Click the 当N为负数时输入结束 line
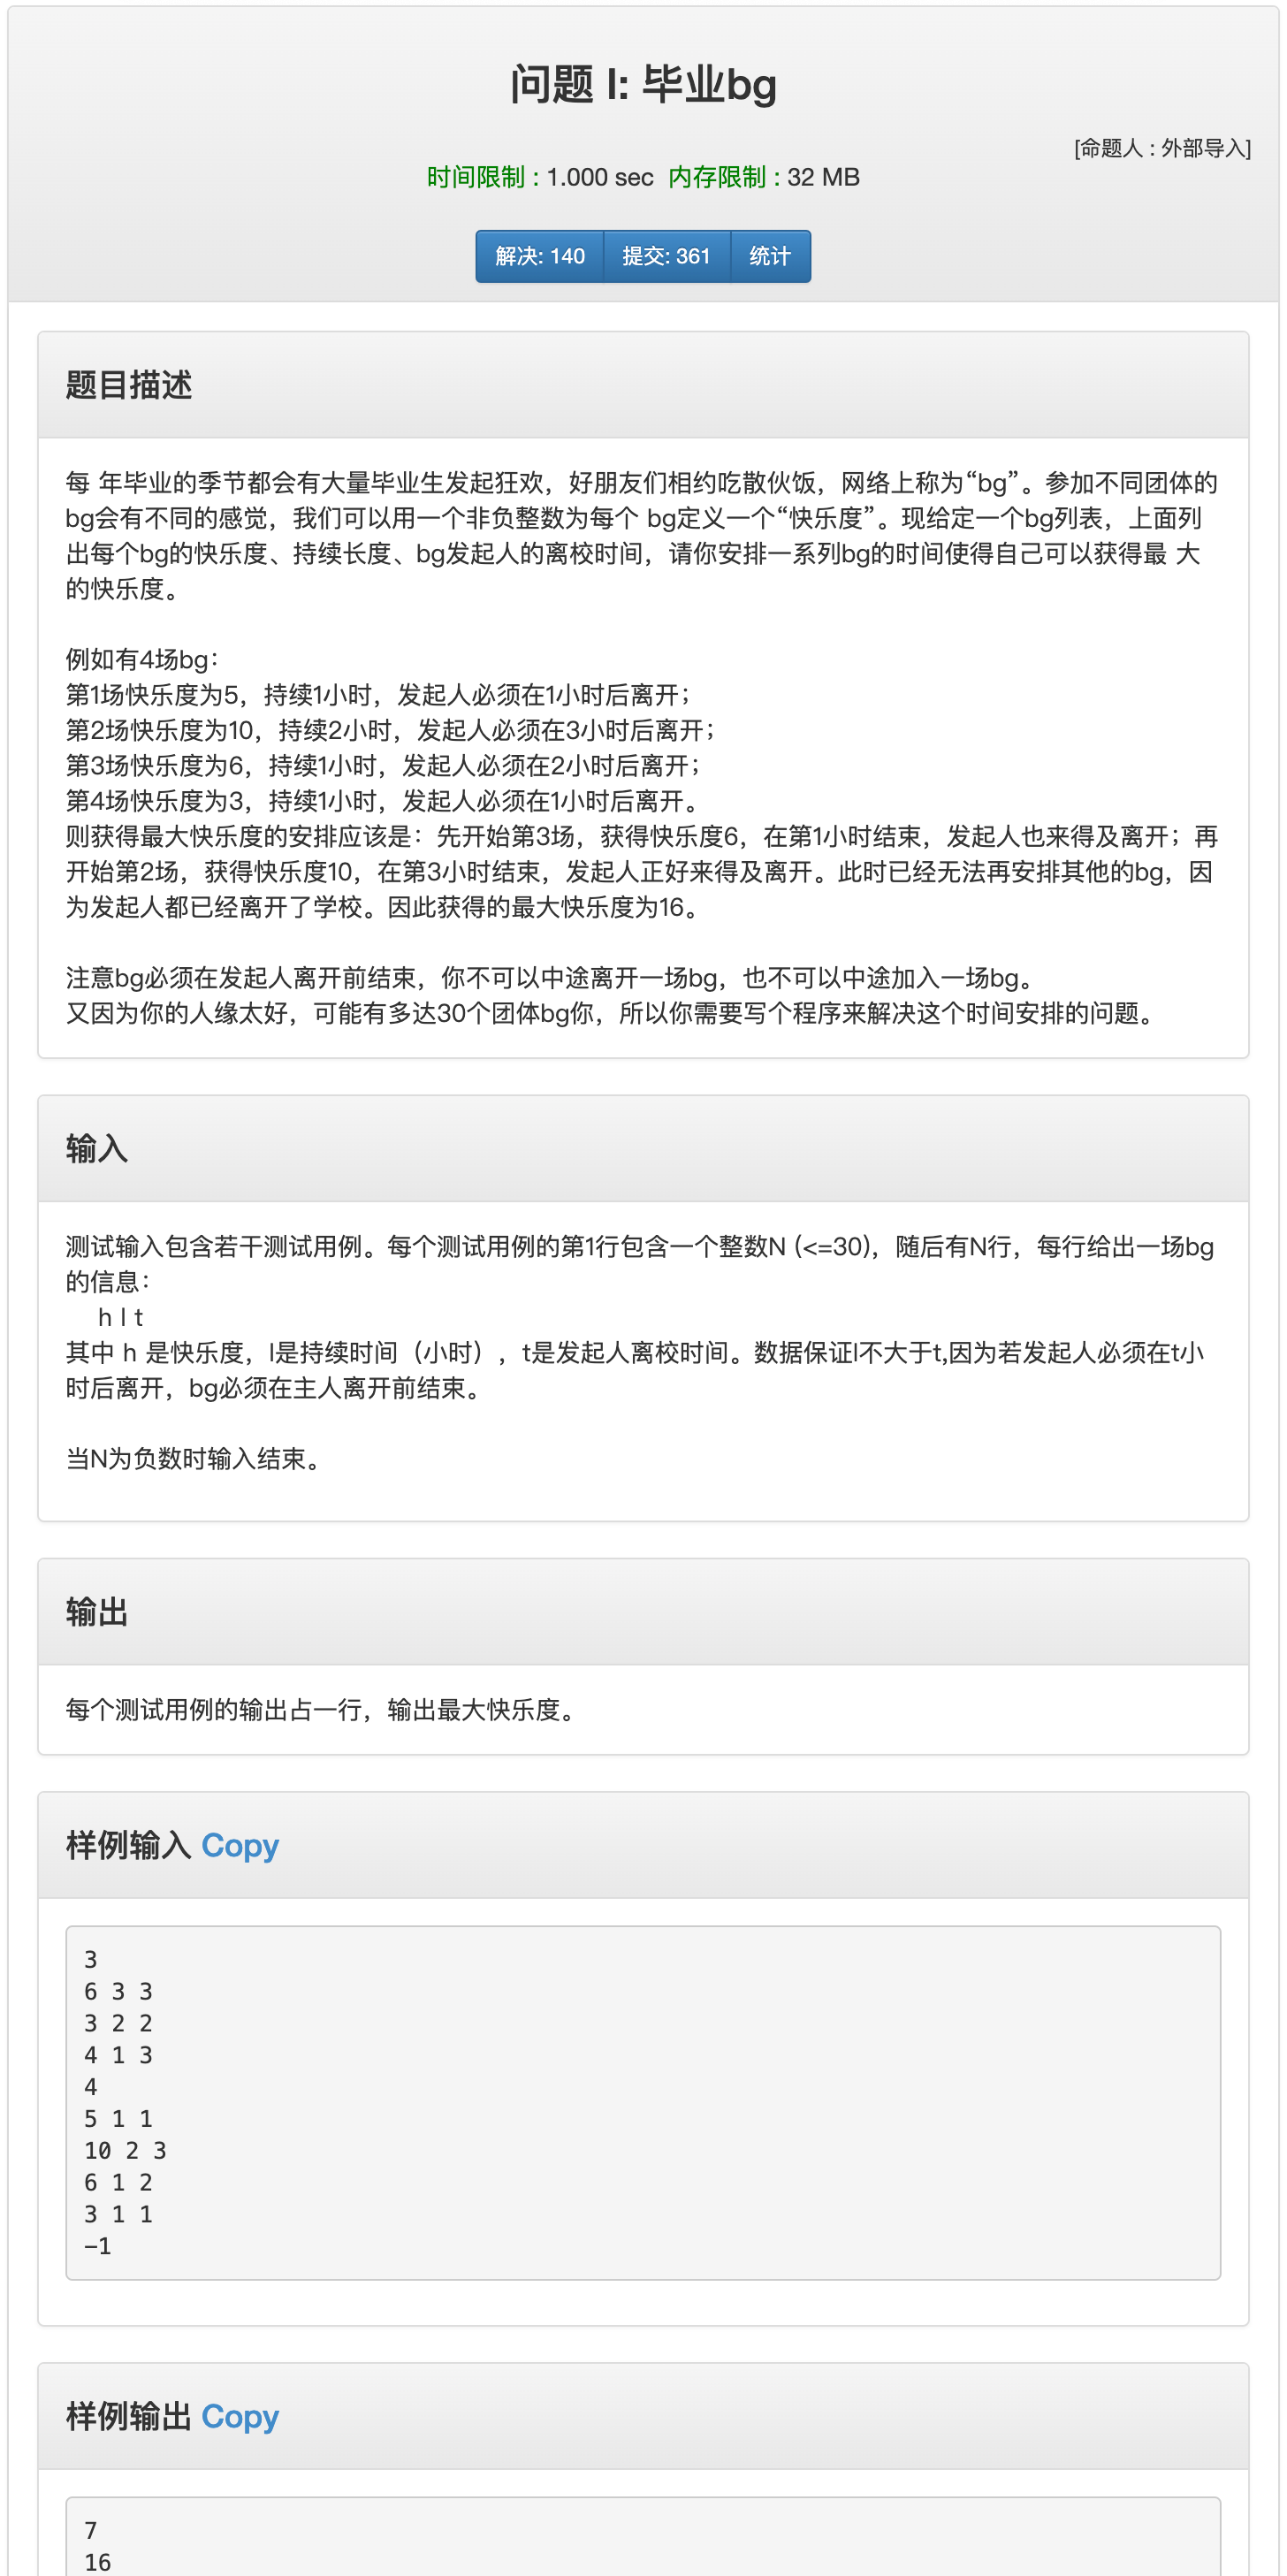The image size is (1287, 2576). (x=193, y=1458)
